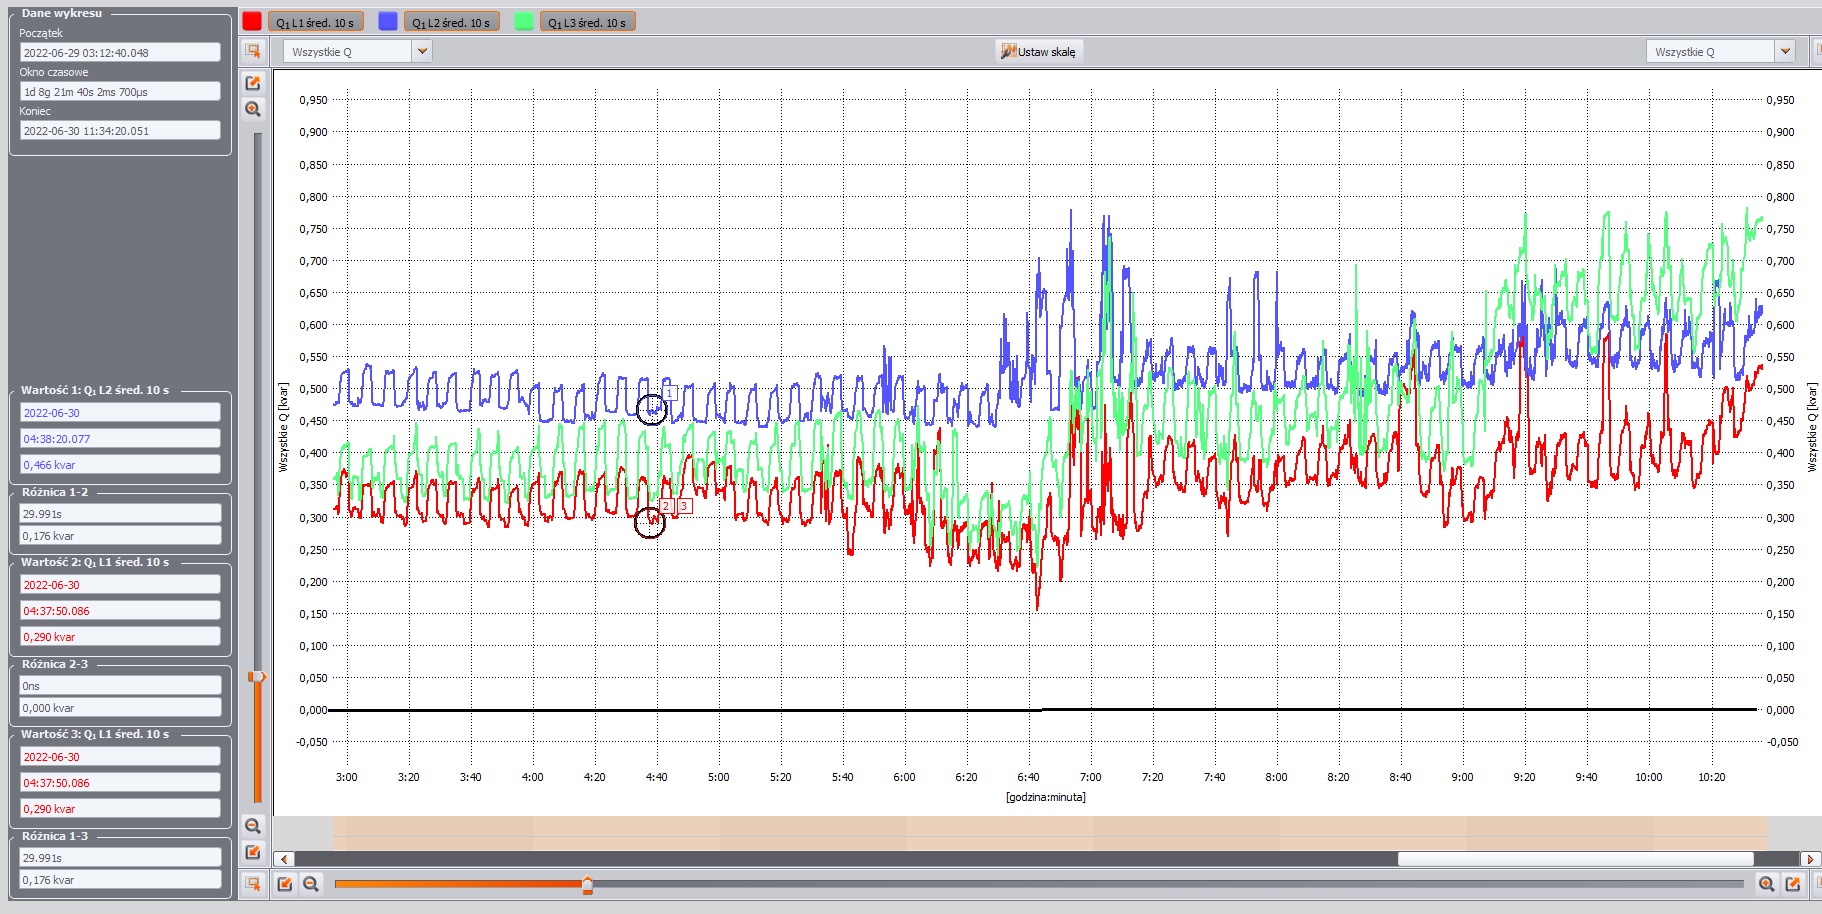Toggle the Q1 L3 śred. 10 s series

587,22
